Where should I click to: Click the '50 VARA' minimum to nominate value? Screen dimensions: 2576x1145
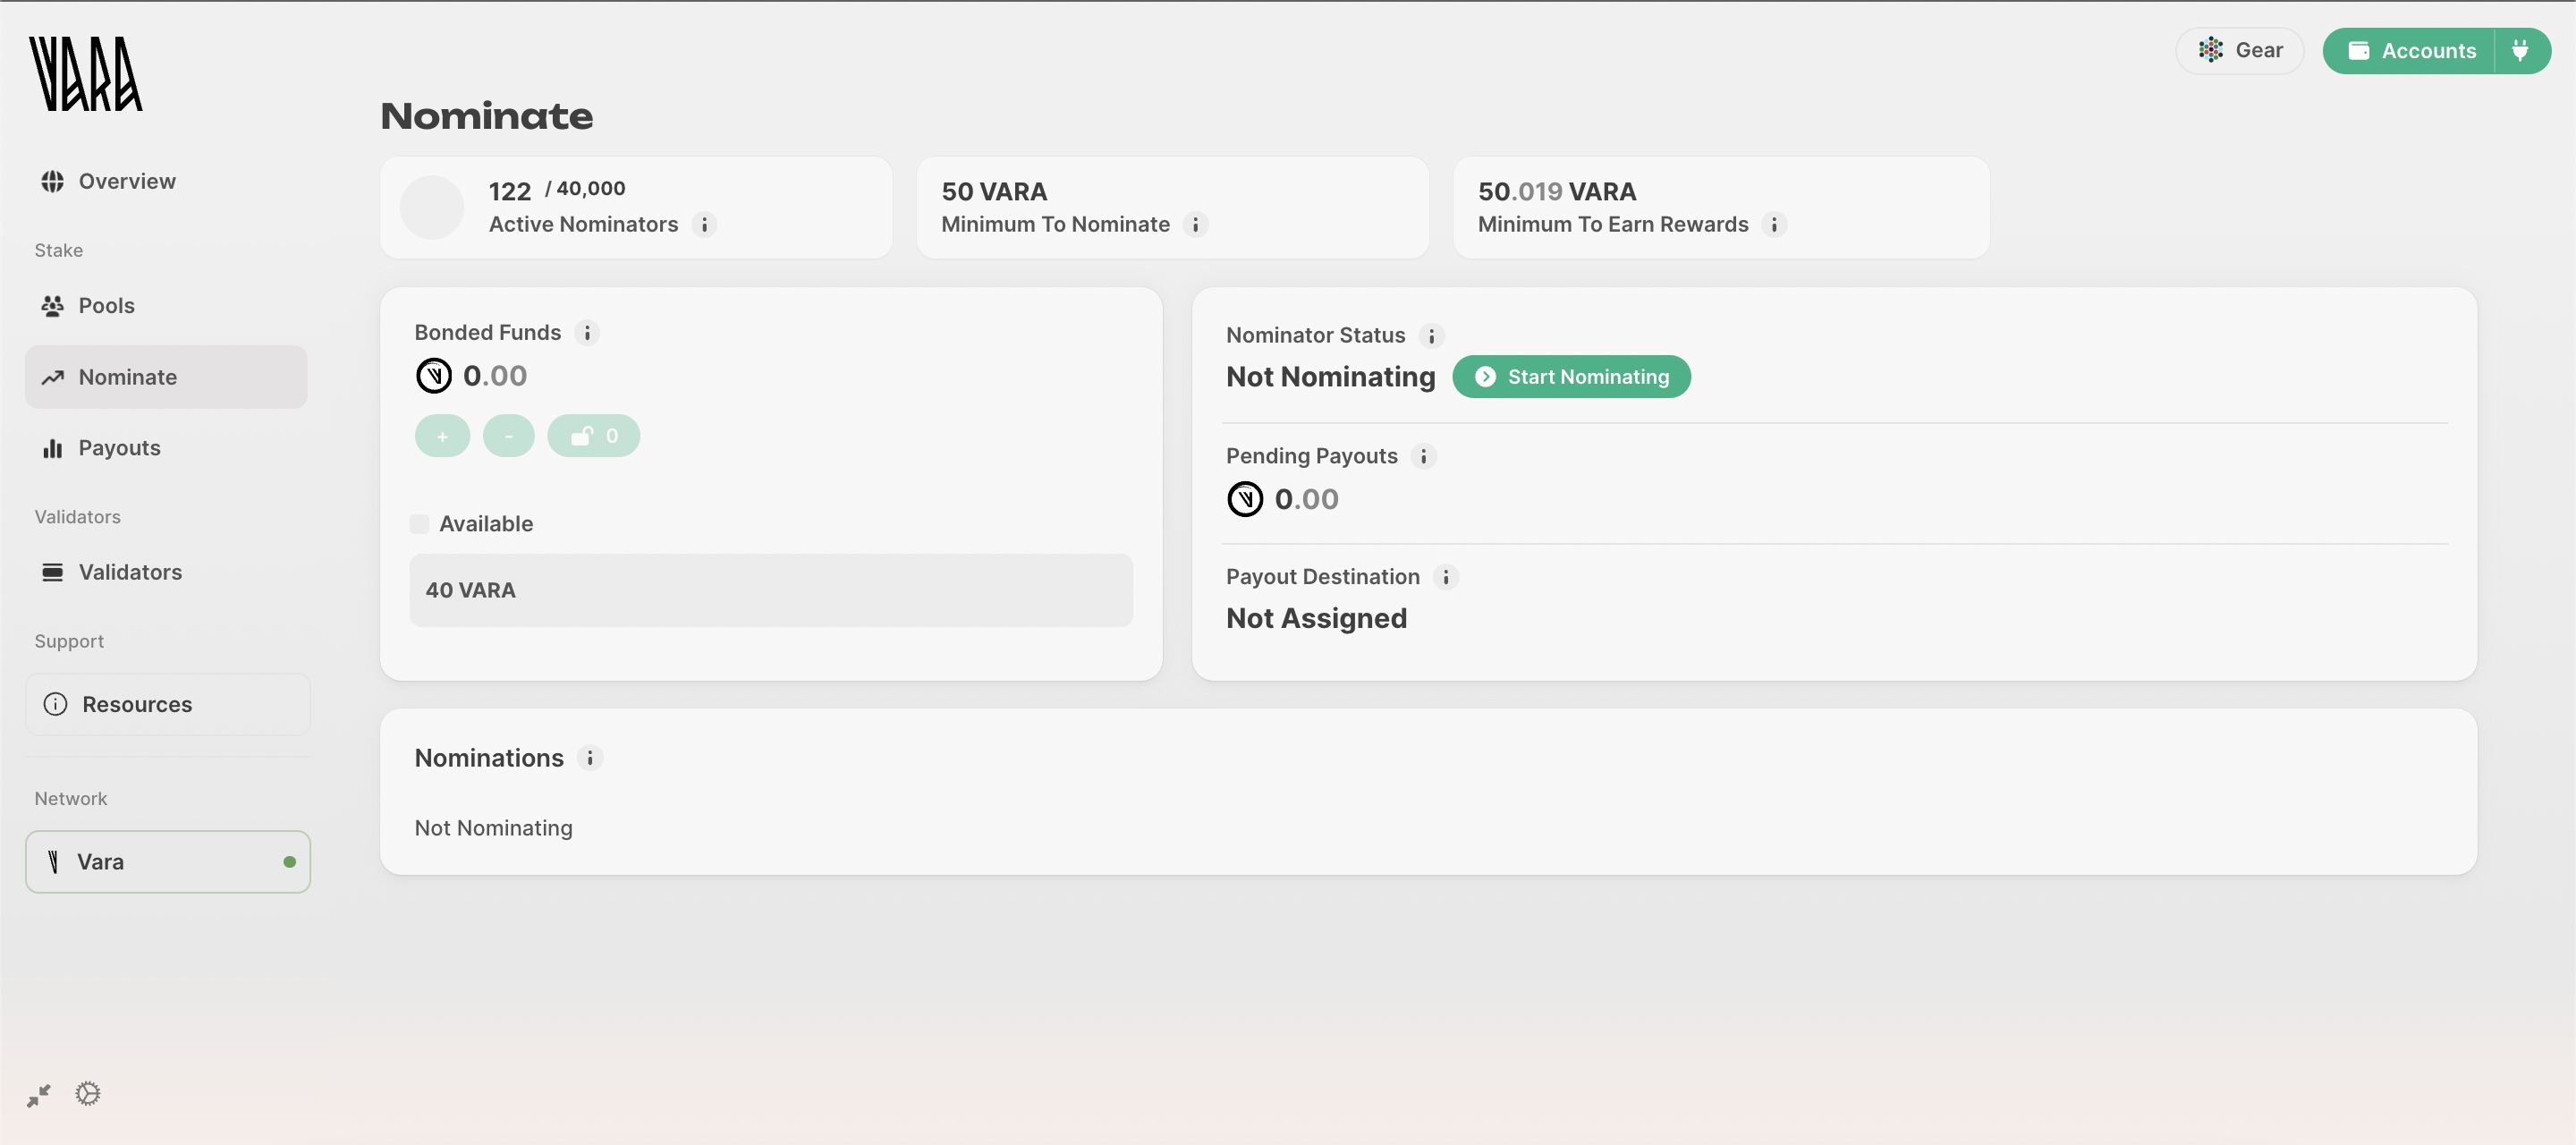tap(994, 191)
